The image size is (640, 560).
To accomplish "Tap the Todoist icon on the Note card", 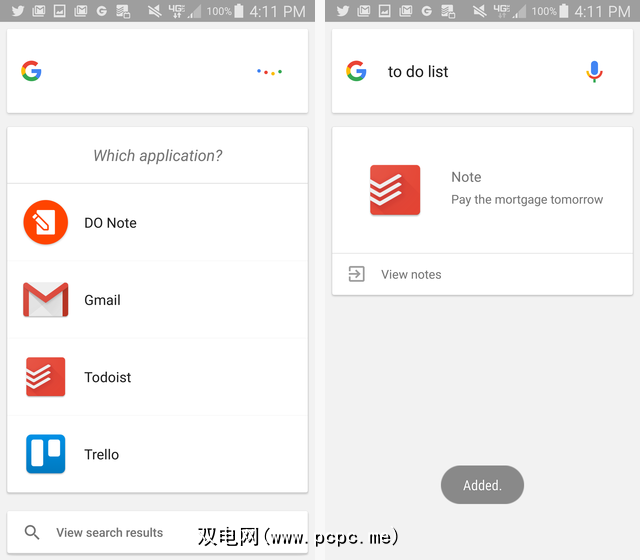I will click(395, 190).
